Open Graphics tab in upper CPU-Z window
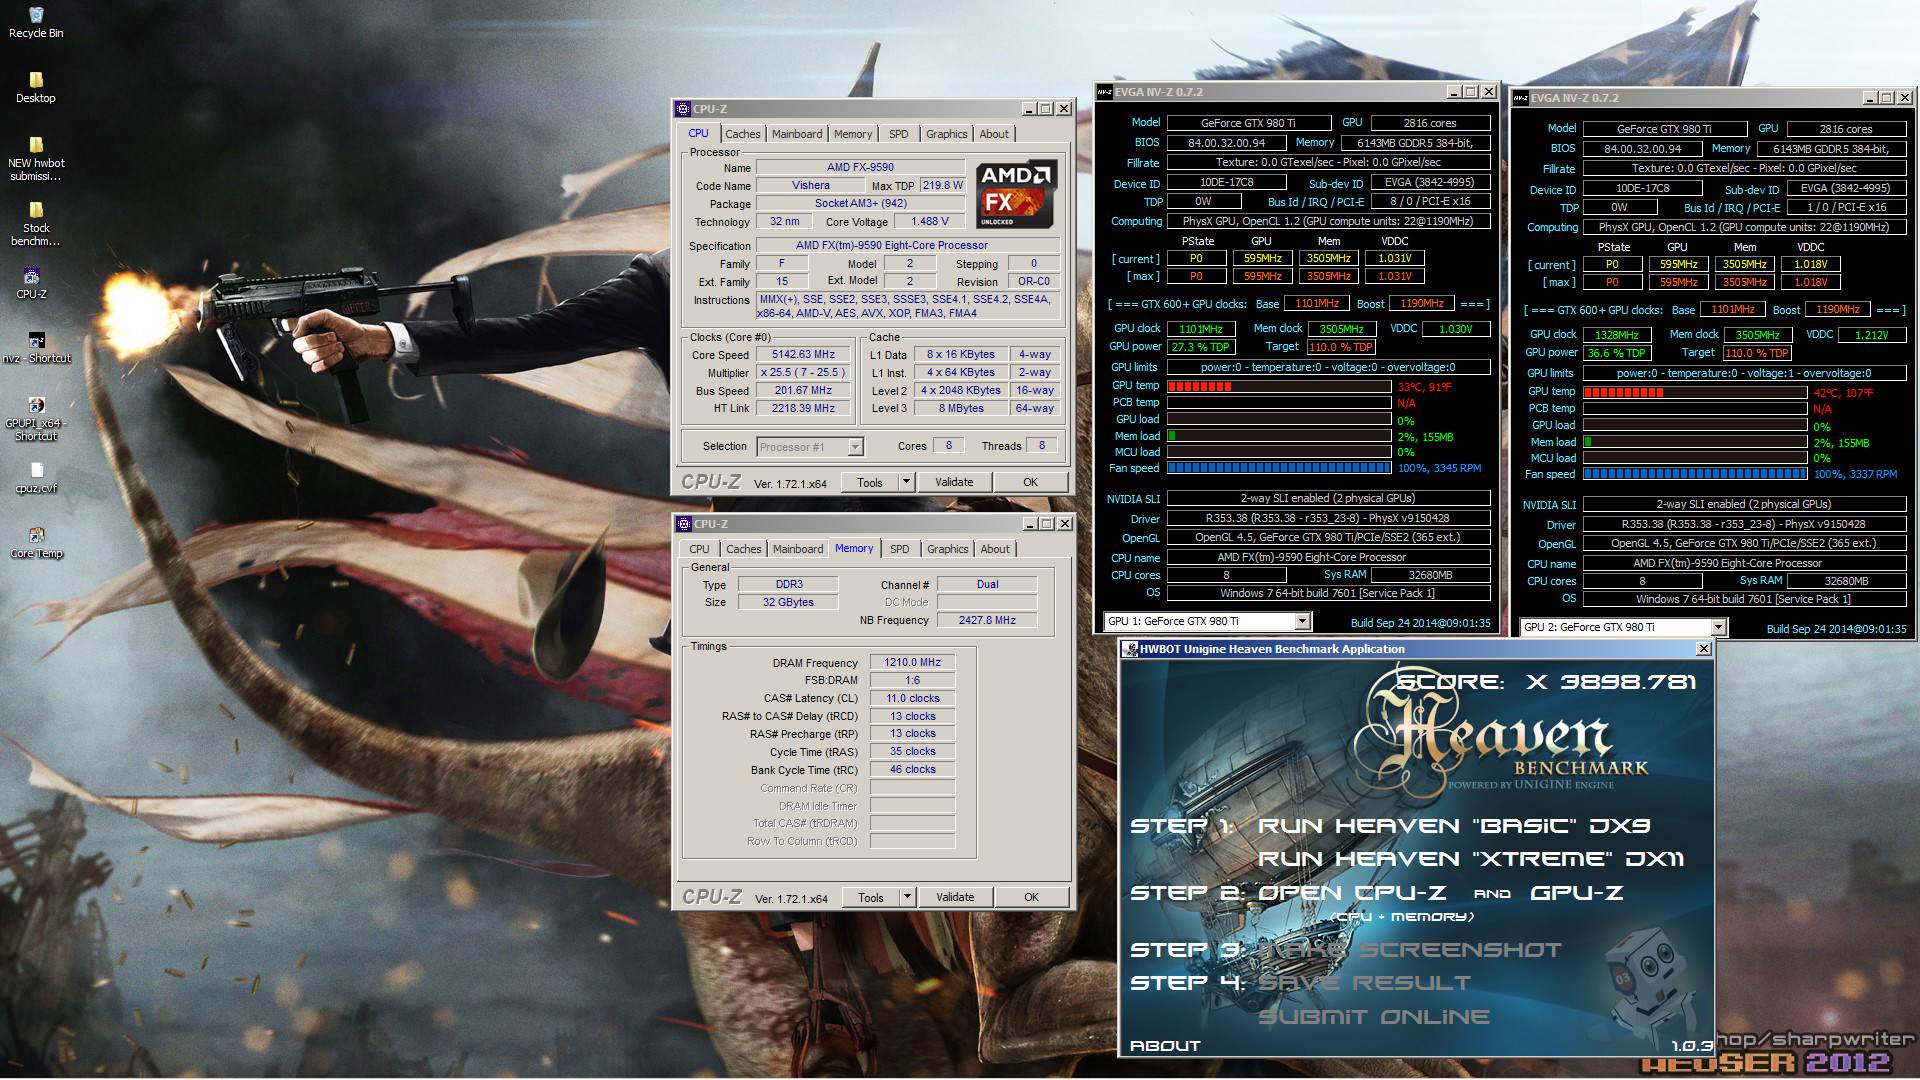The image size is (1920, 1080). pyautogui.click(x=946, y=134)
